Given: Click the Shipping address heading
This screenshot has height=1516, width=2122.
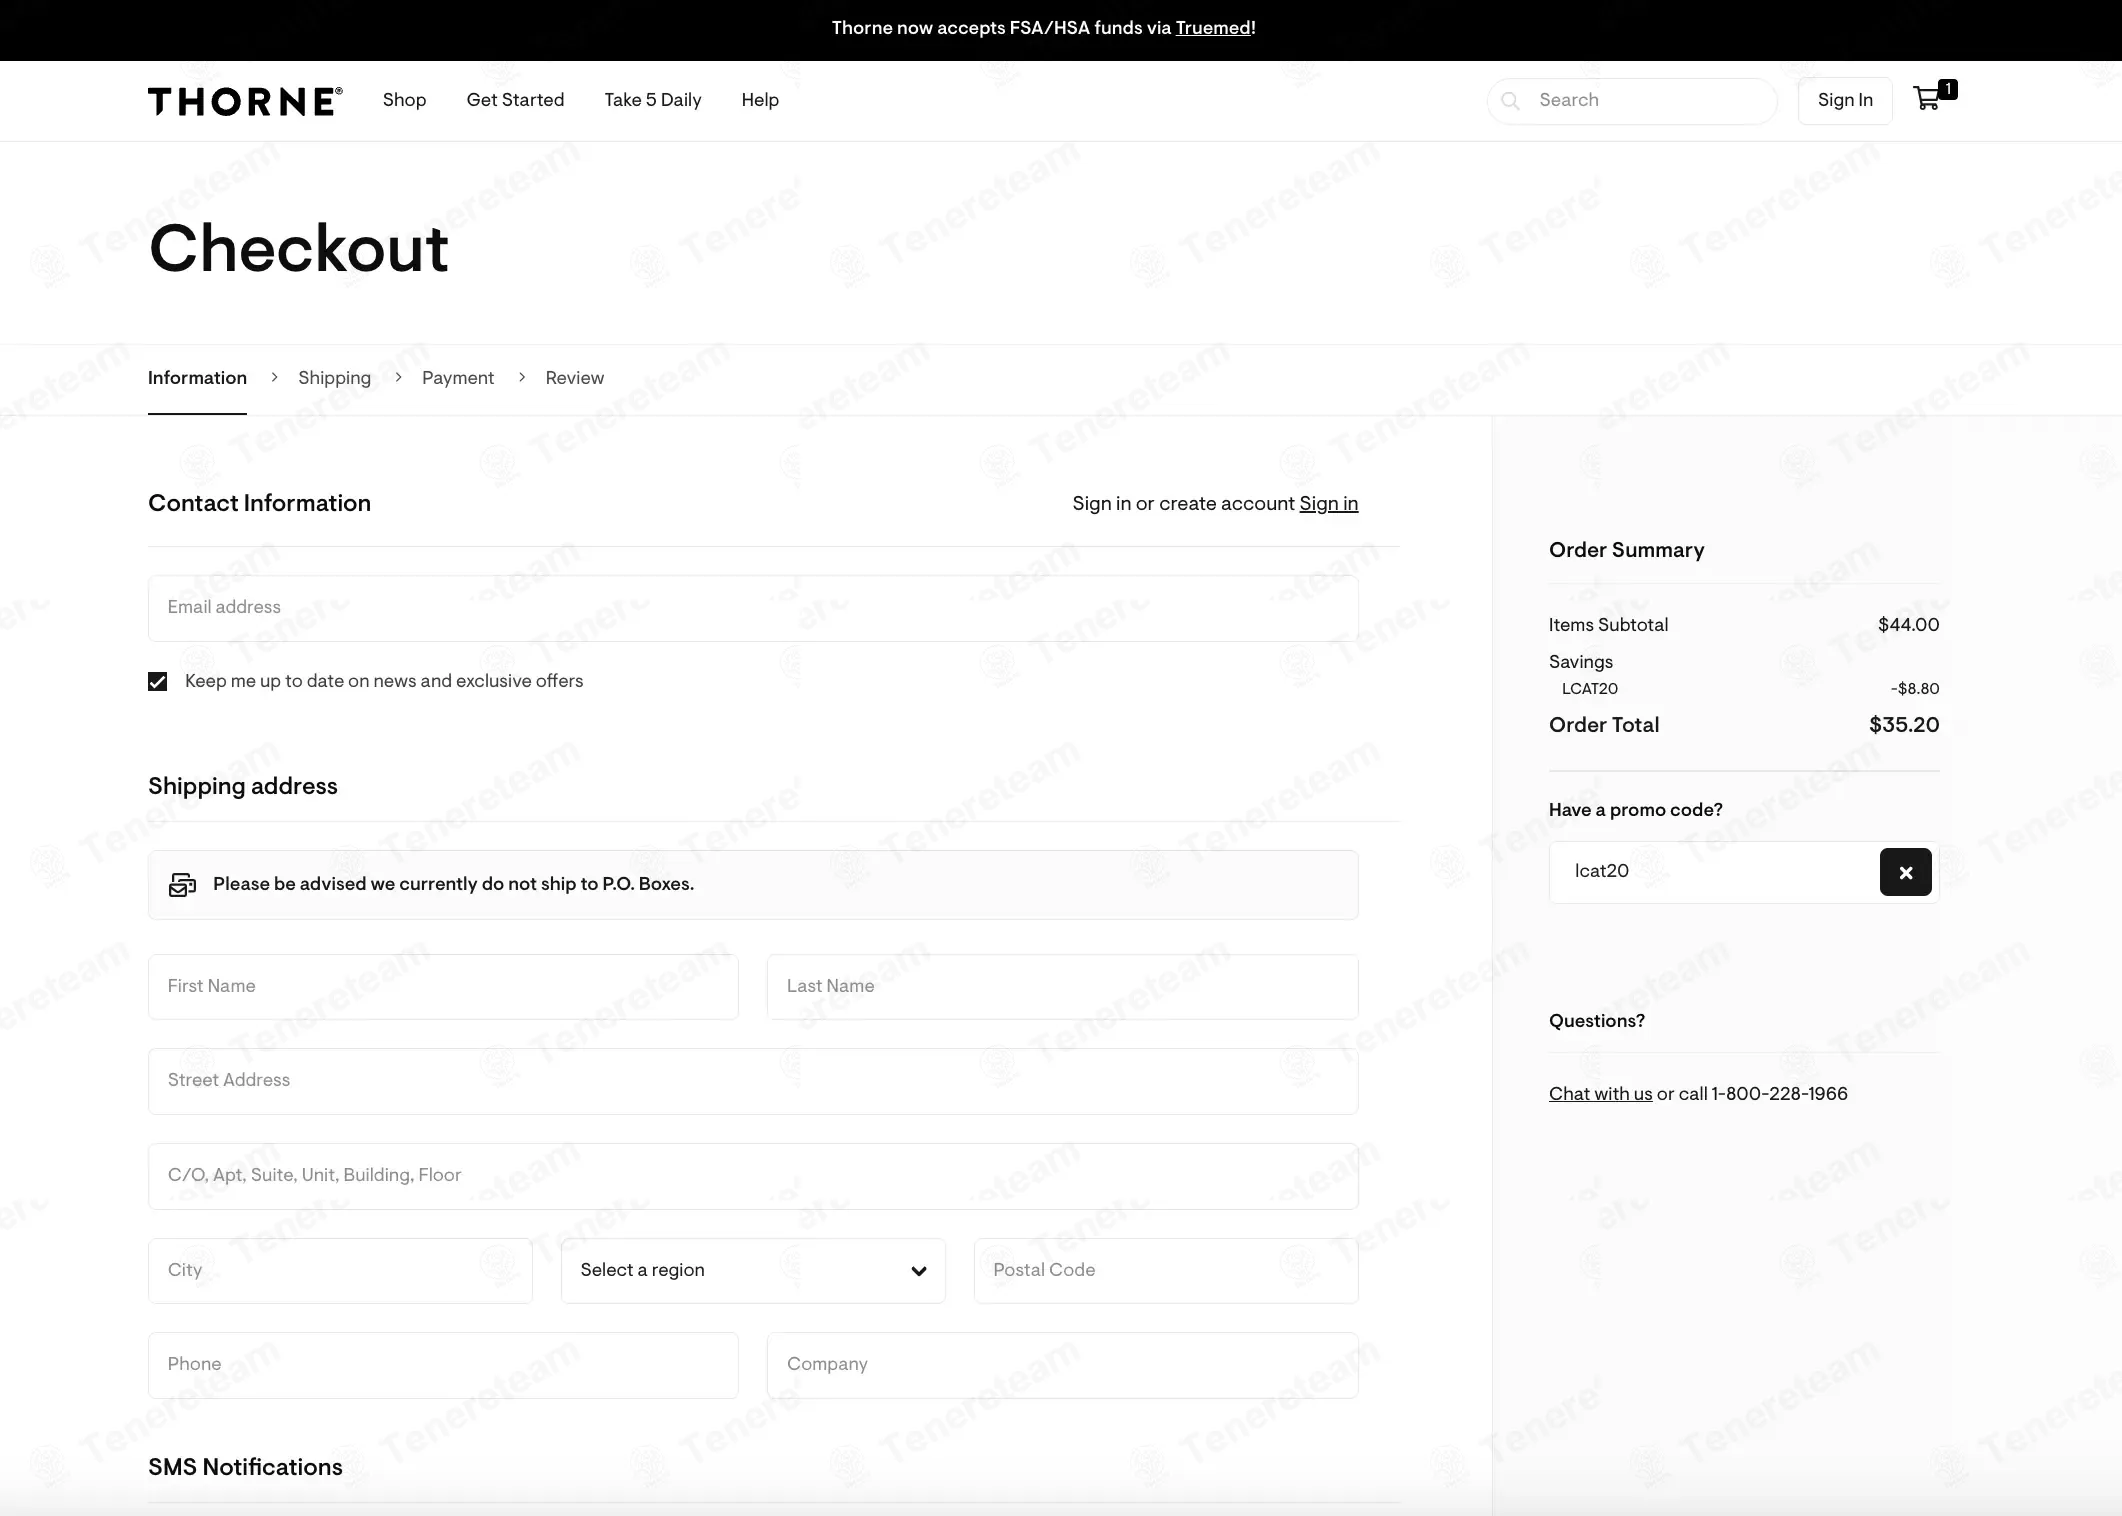Looking at the screenshot, I should pos(243,786).
